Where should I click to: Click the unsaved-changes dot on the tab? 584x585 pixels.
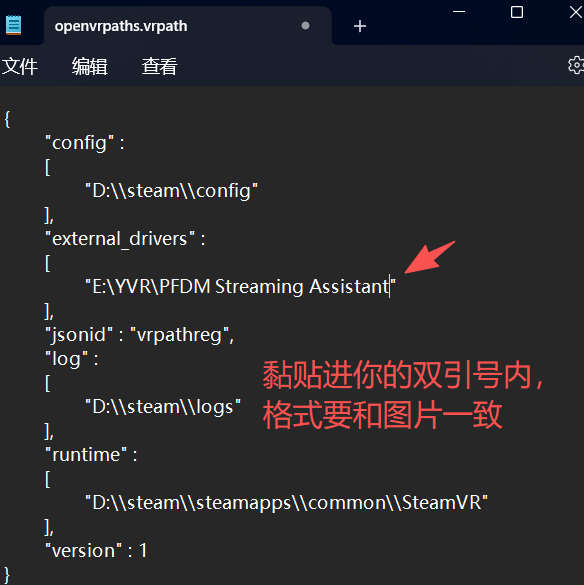[x=305, y=25]
